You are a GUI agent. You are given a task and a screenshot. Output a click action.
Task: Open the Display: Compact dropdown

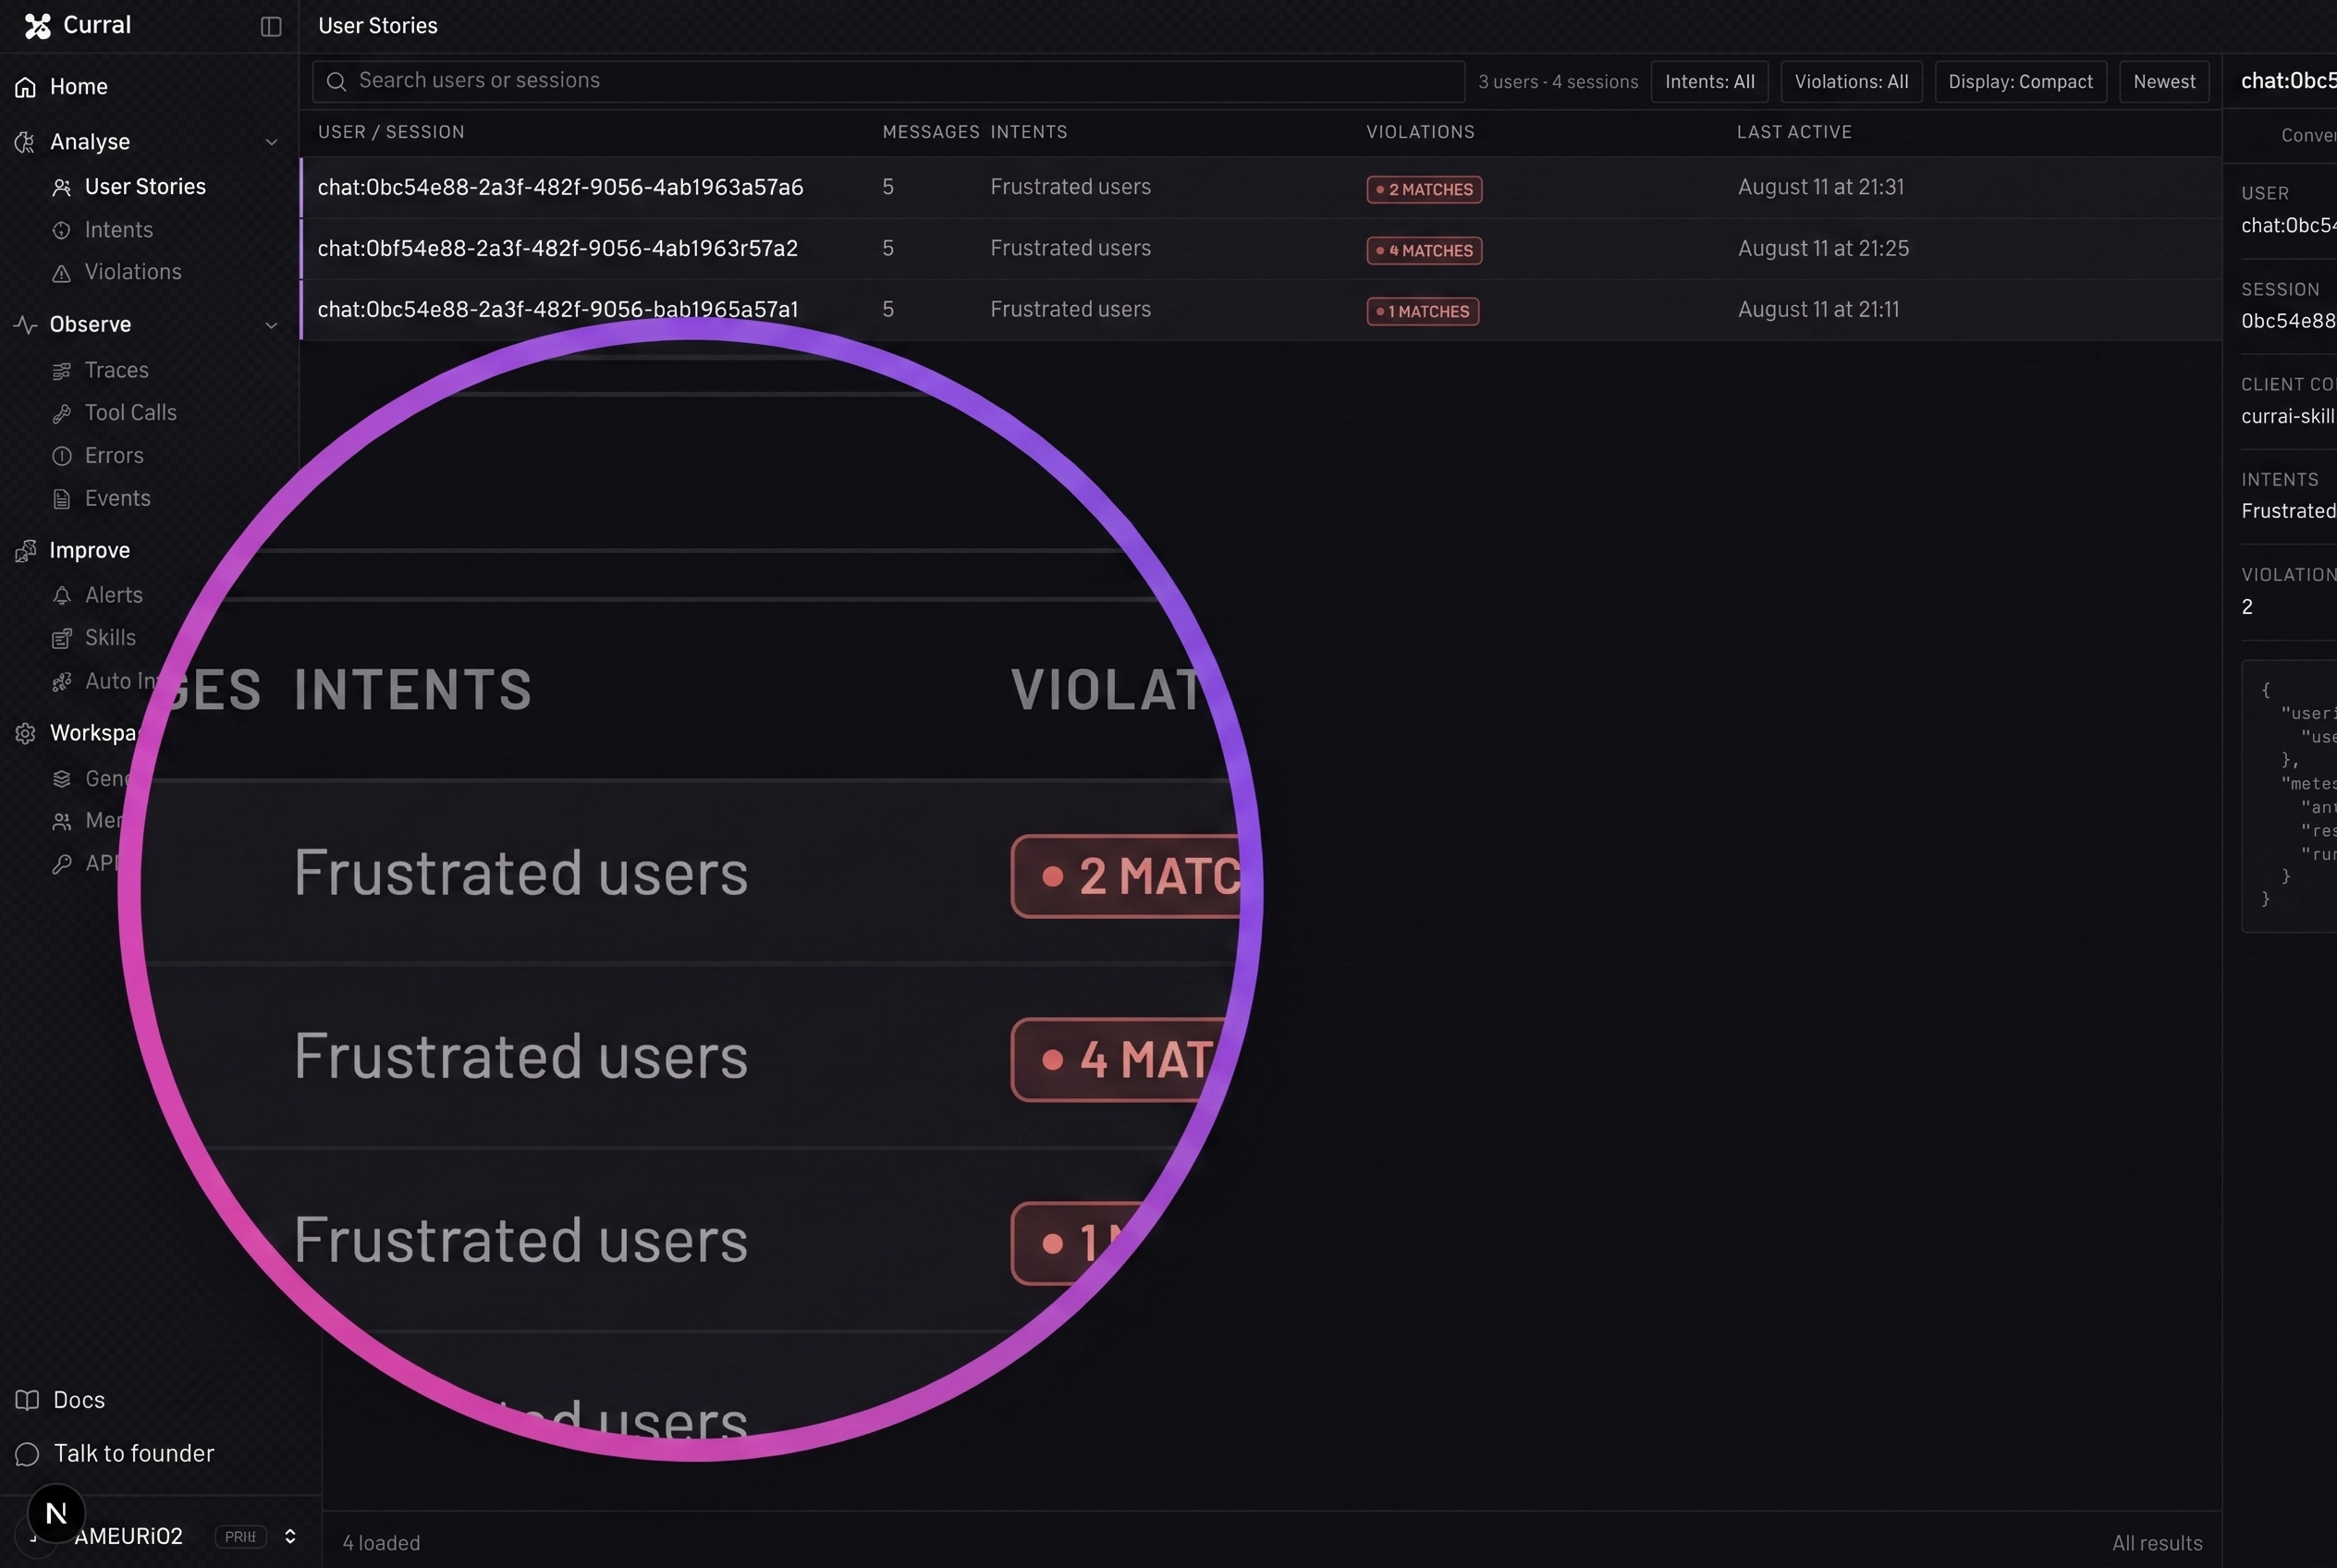click(x=2020, y=81)
